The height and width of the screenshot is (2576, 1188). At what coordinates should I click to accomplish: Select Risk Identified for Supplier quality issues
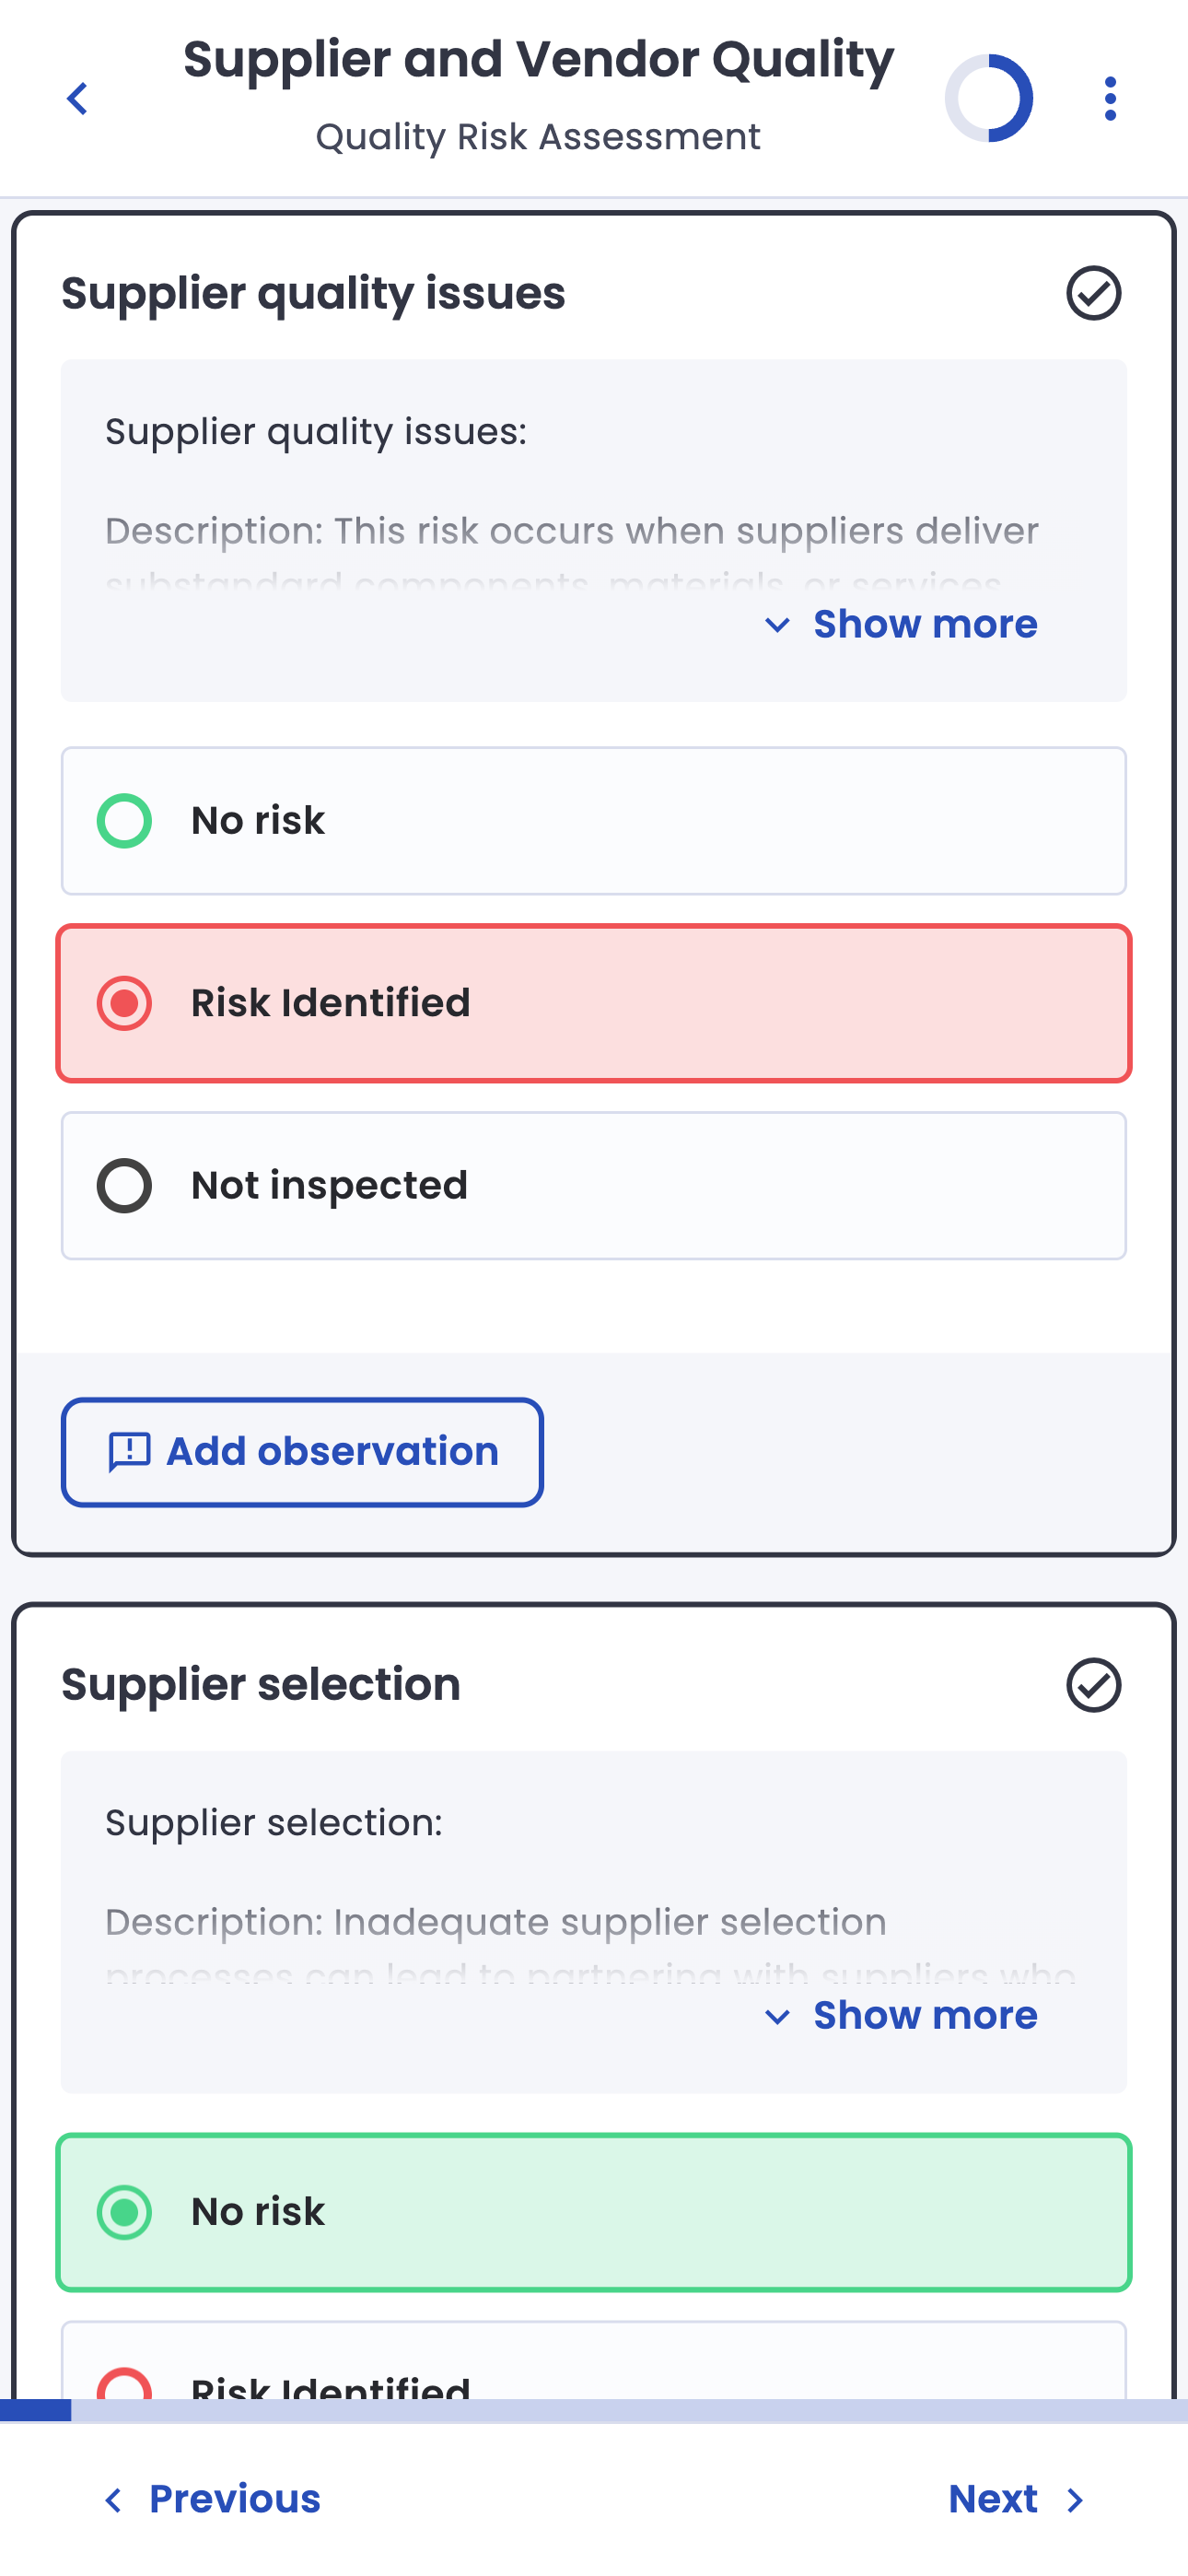tap(593, 1003)
